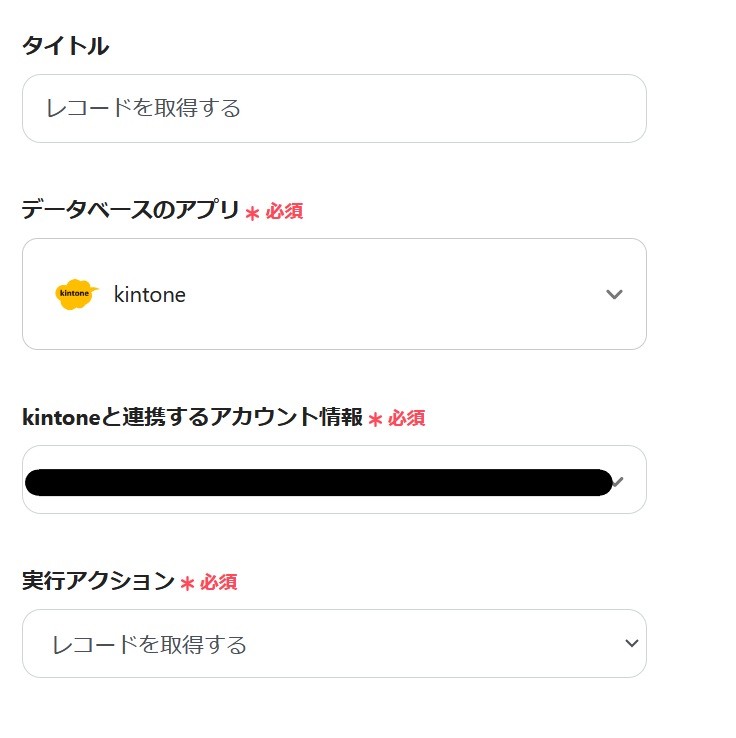
Task: Click the kintoneと連携するアカウント情報 label
Action: [192, 417]
